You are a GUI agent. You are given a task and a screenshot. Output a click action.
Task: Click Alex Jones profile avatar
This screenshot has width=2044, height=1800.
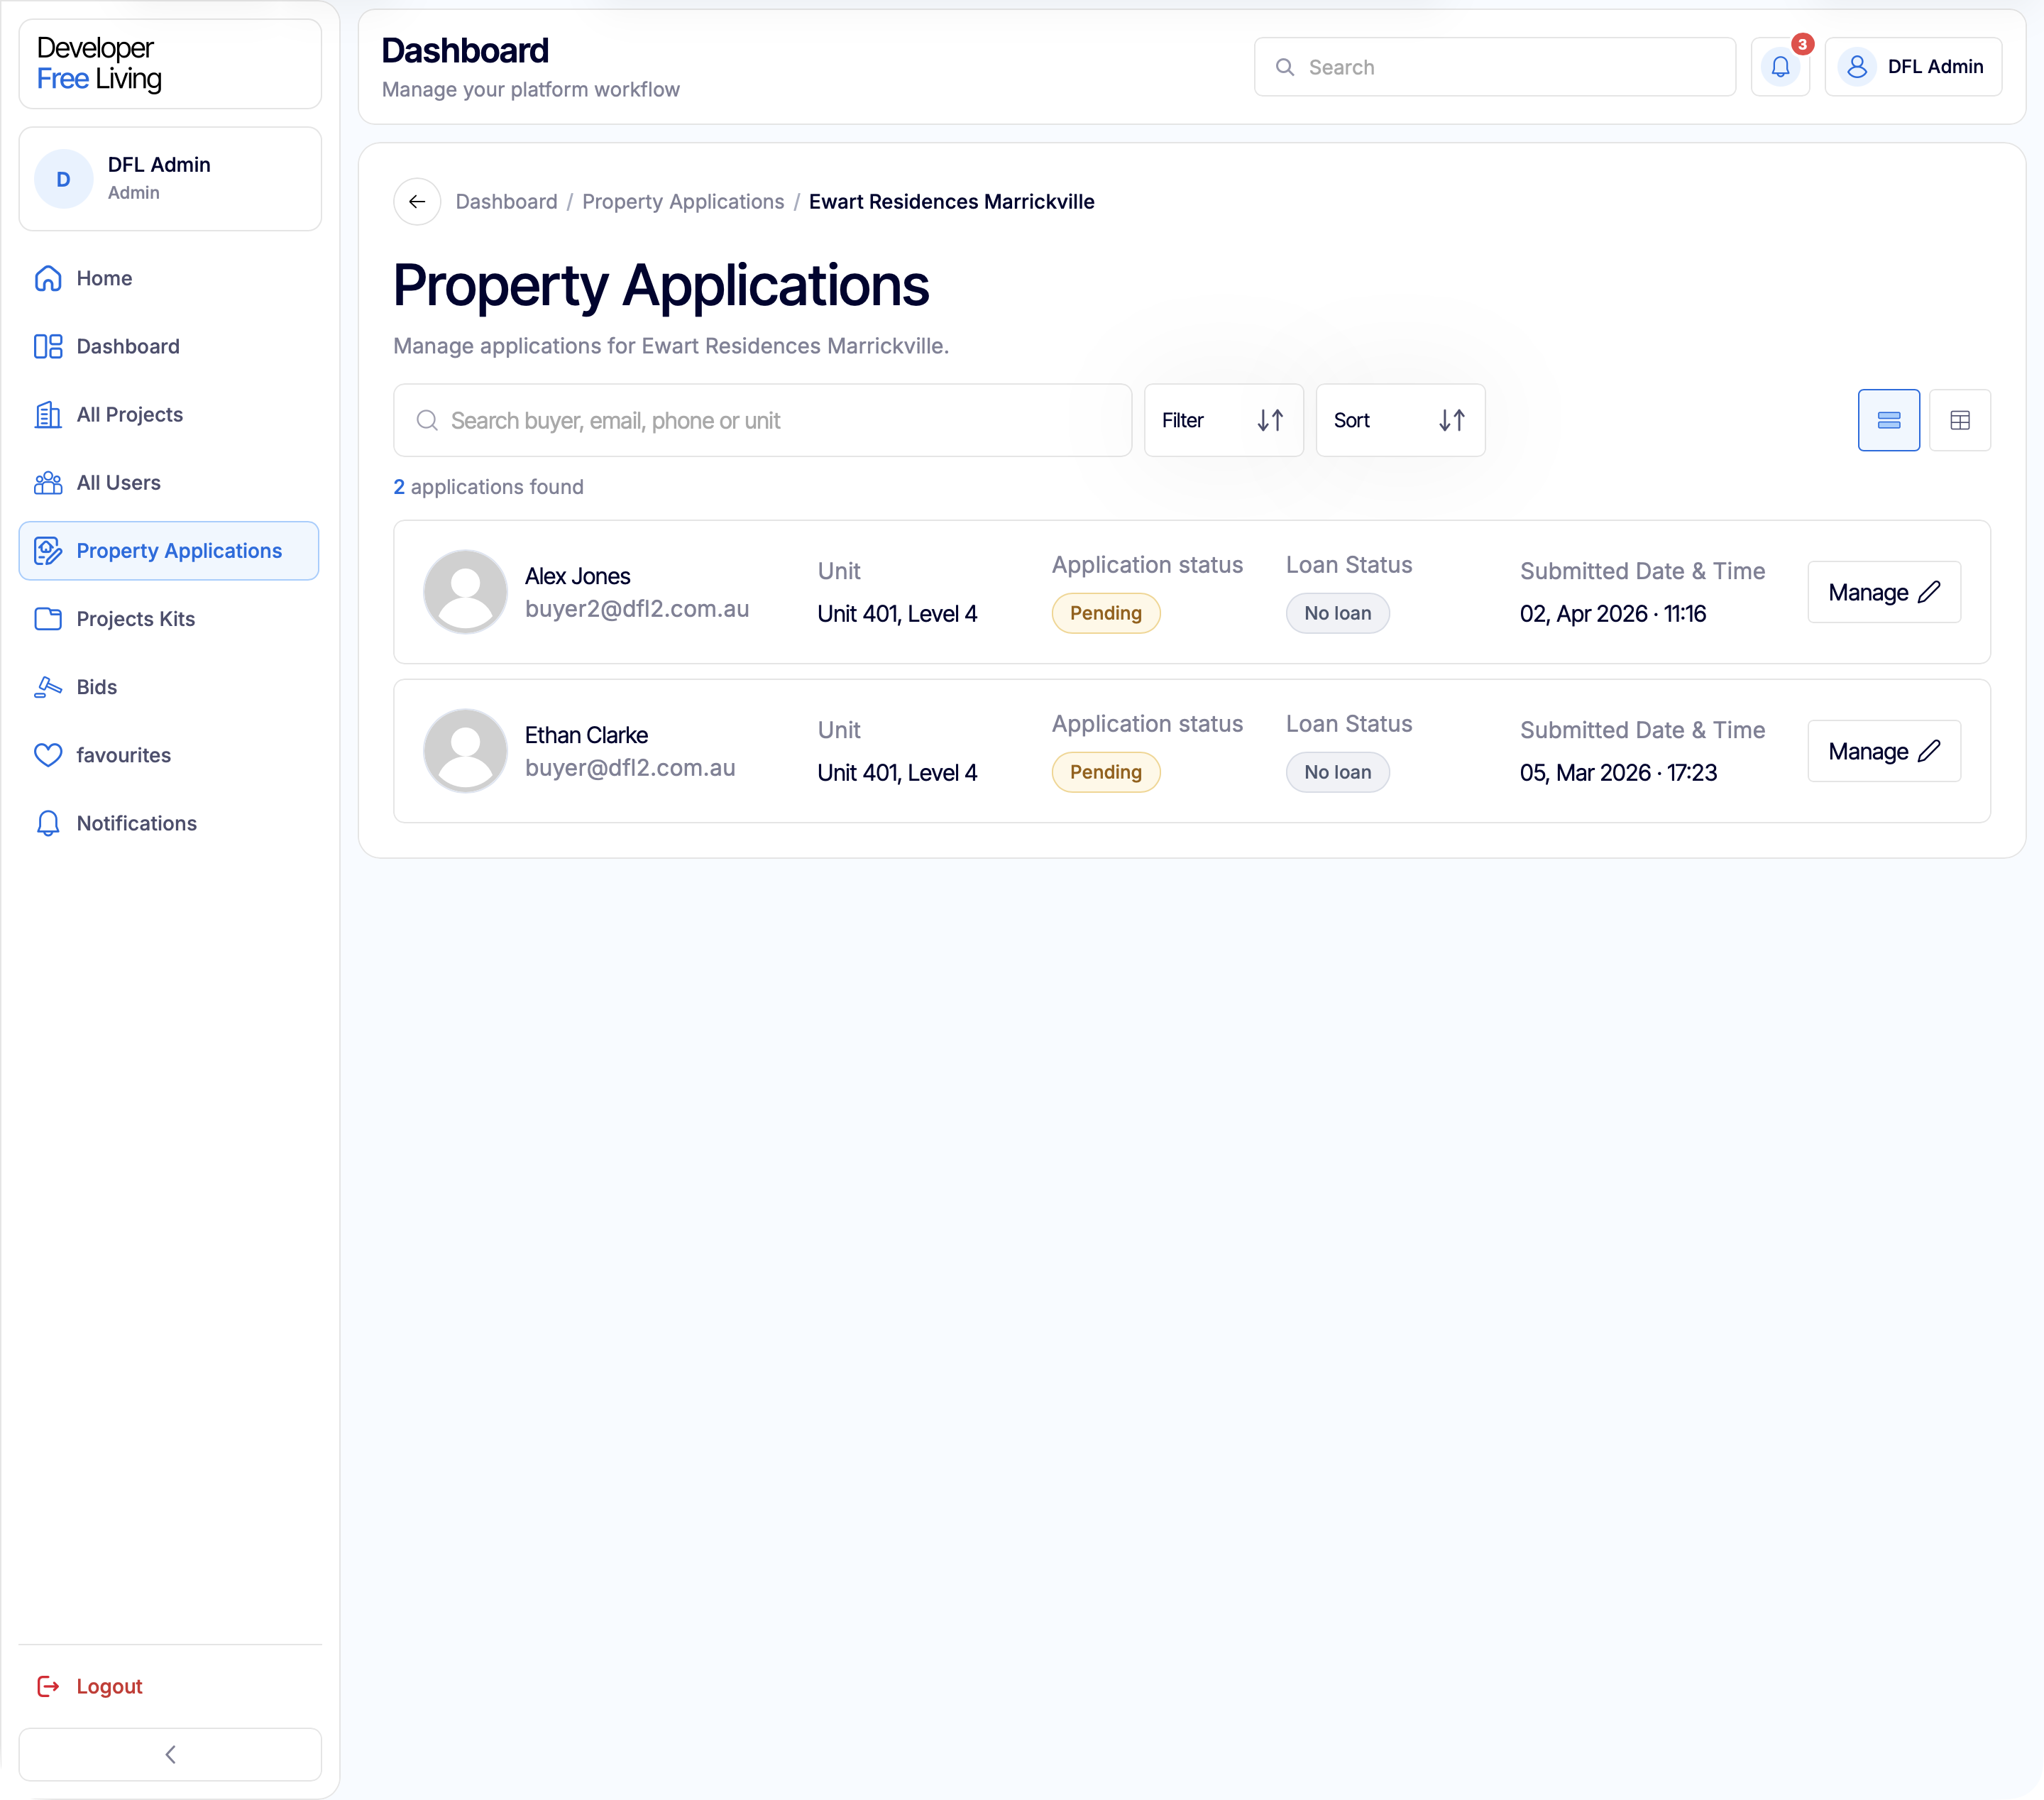pos(466,592)
